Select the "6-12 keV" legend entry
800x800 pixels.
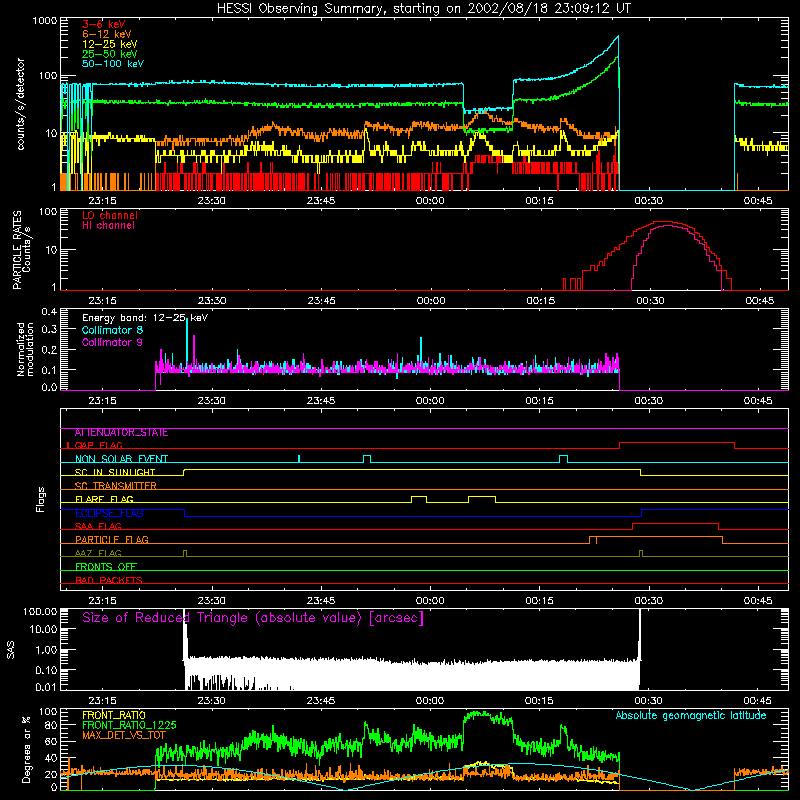[107, 34]
